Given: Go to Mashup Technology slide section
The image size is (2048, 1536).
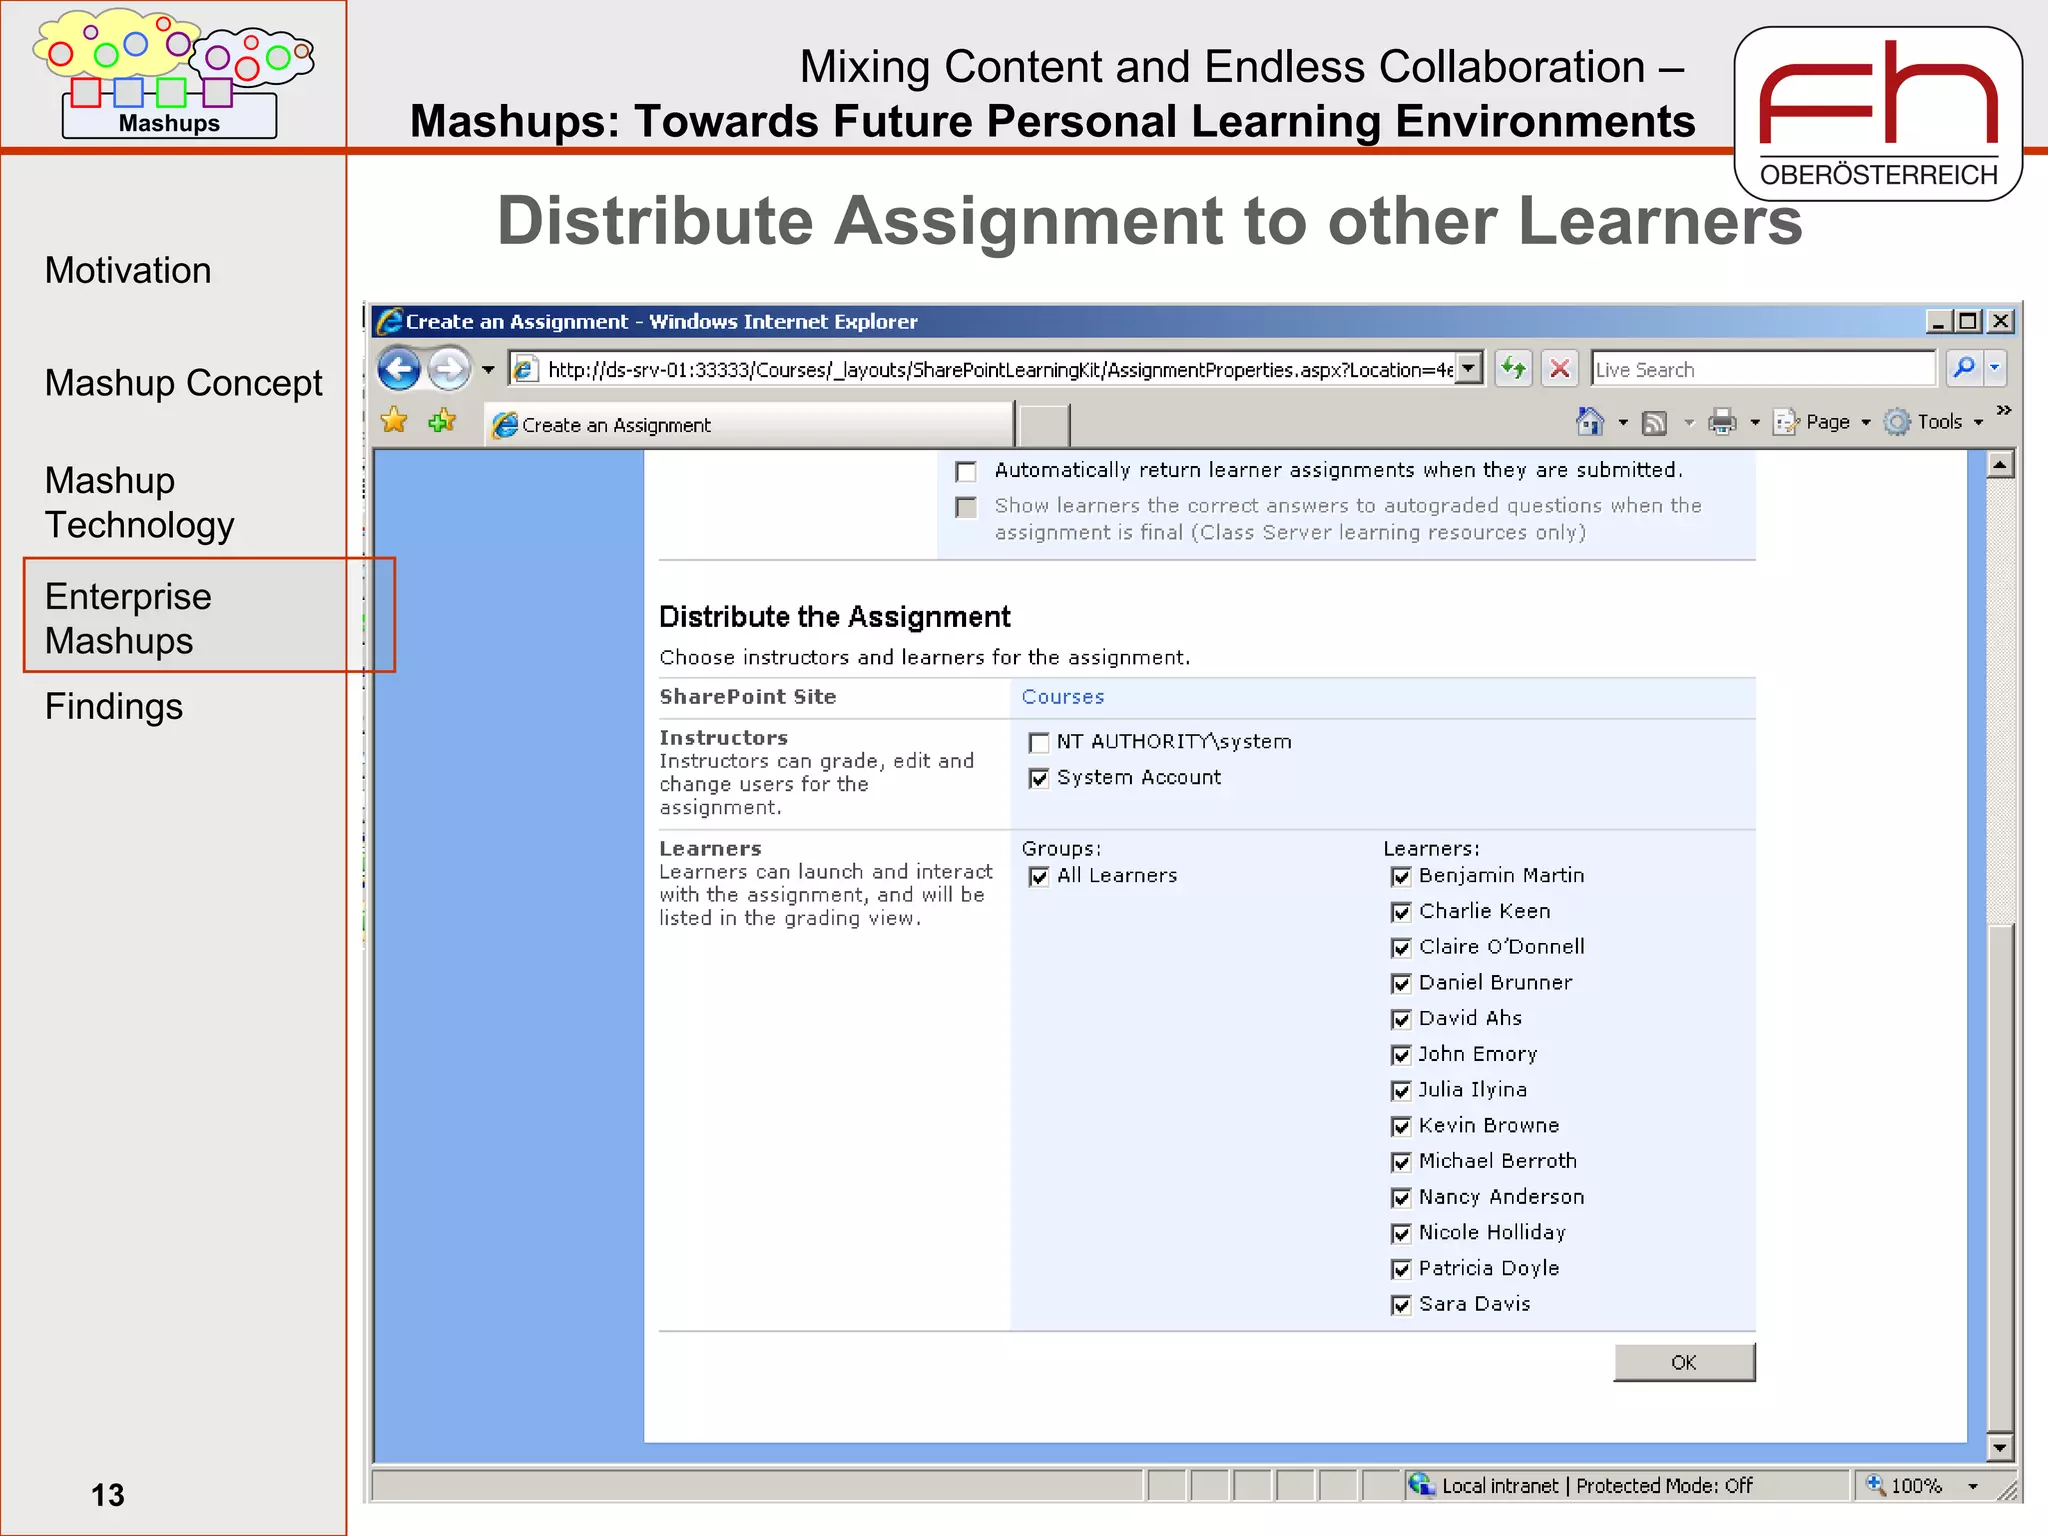Looking at the screenshot, I should click(139, 502).
